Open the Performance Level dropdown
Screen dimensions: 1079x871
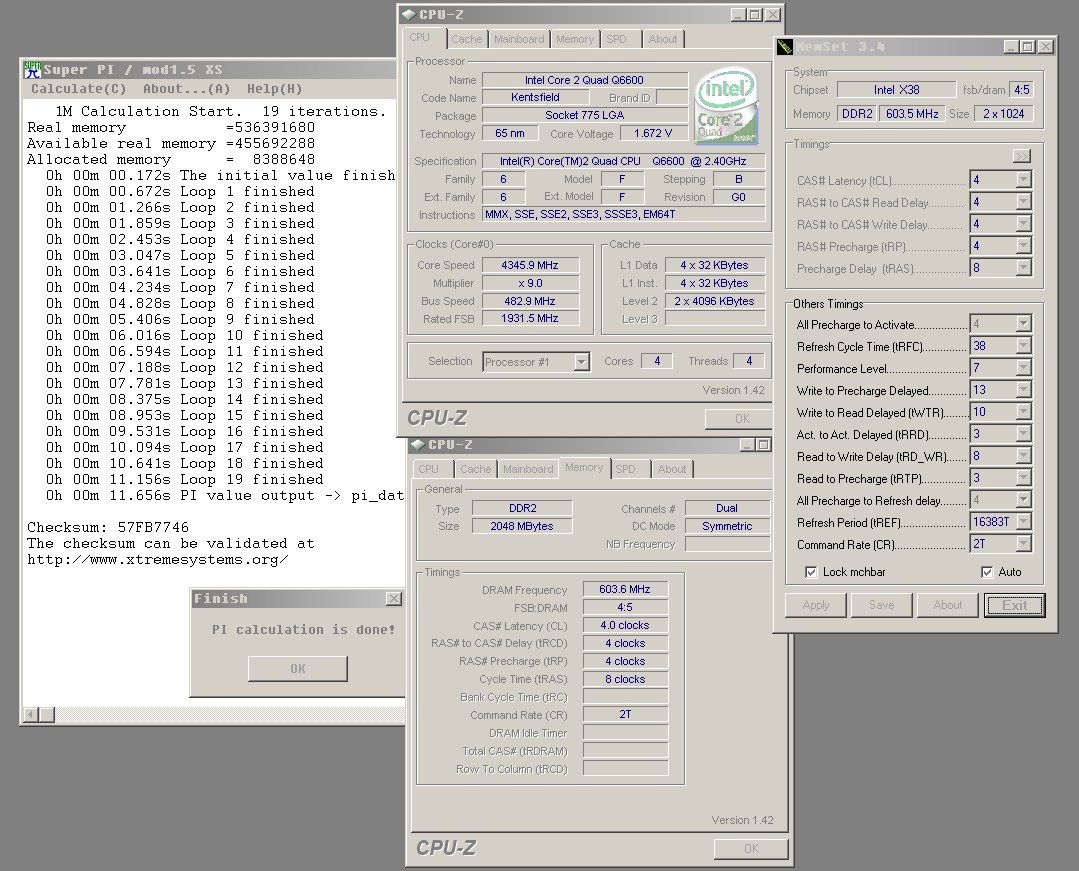[x=1023, y=368]
